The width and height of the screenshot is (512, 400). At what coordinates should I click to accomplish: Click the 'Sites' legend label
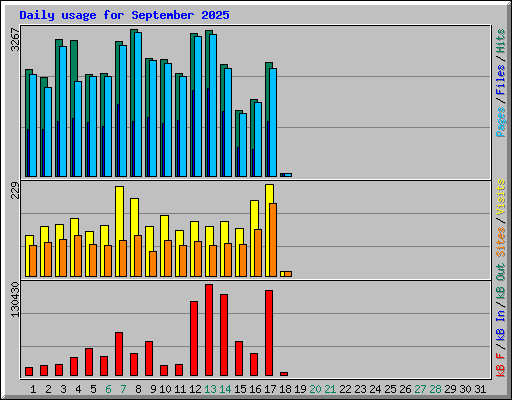500,242
